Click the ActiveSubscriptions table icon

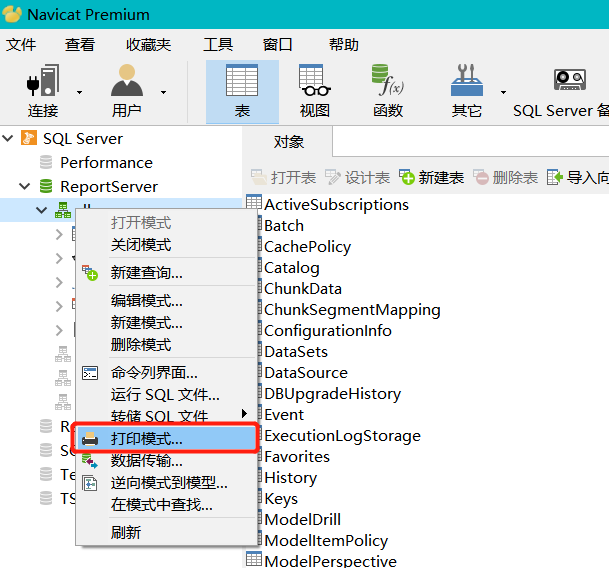click(x=254, y=202)
